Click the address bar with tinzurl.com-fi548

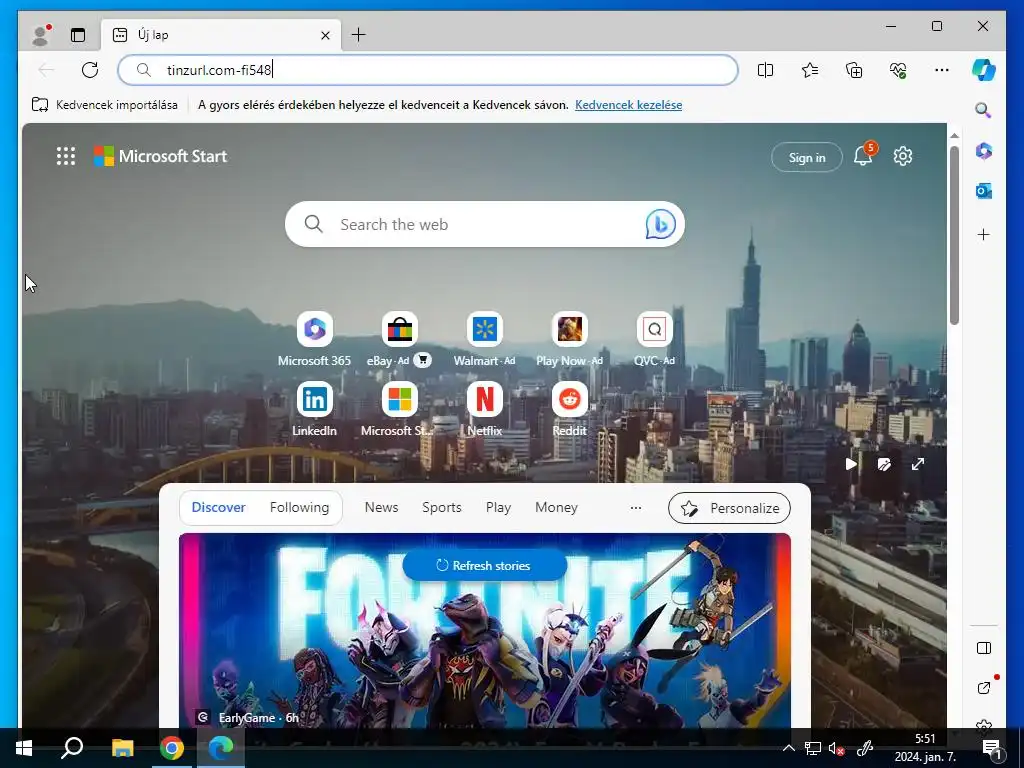coord(428,70)
